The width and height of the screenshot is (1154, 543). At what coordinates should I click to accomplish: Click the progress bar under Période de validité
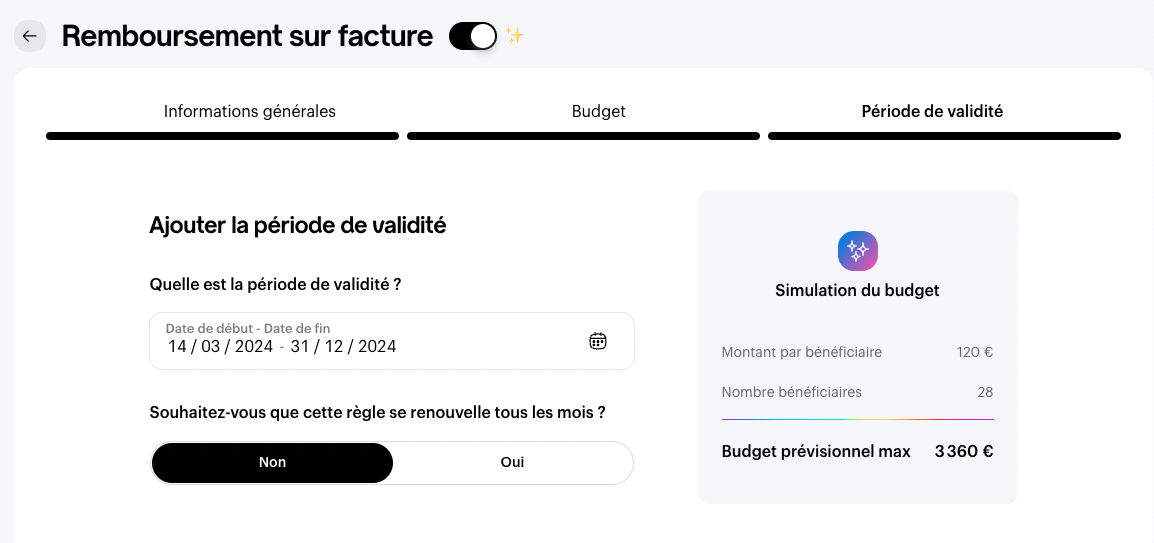click(x=944, y=136)
